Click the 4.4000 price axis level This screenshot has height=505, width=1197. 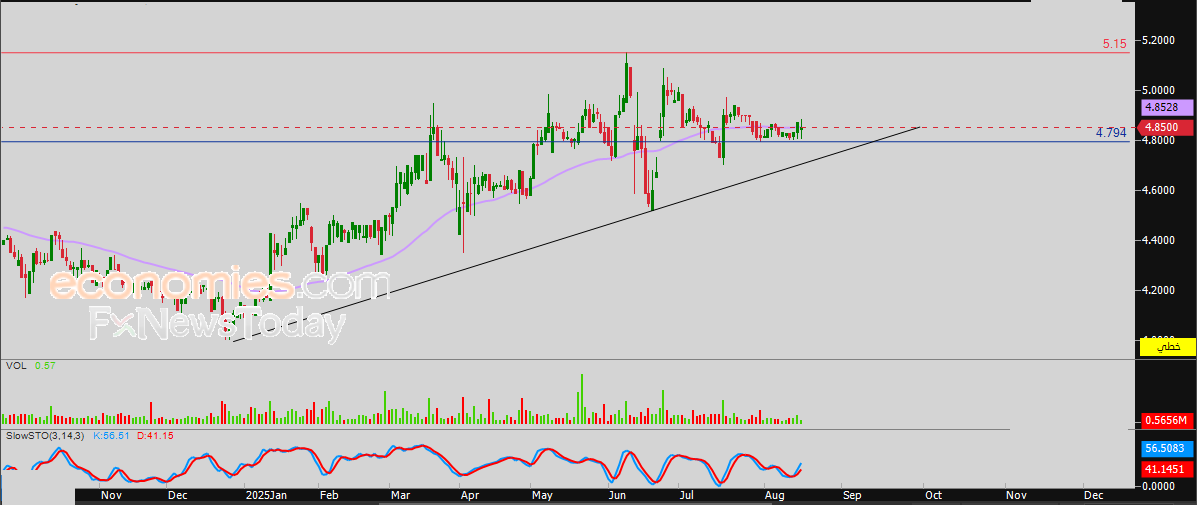click(x=1160, y=240)
